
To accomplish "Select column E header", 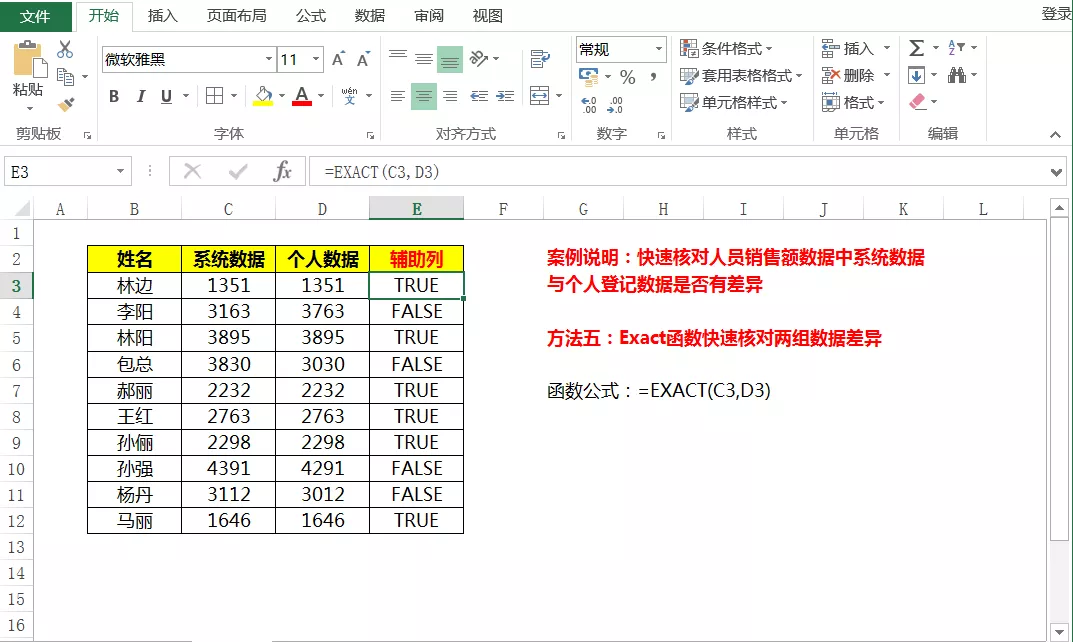I will [x=416, y=209].
